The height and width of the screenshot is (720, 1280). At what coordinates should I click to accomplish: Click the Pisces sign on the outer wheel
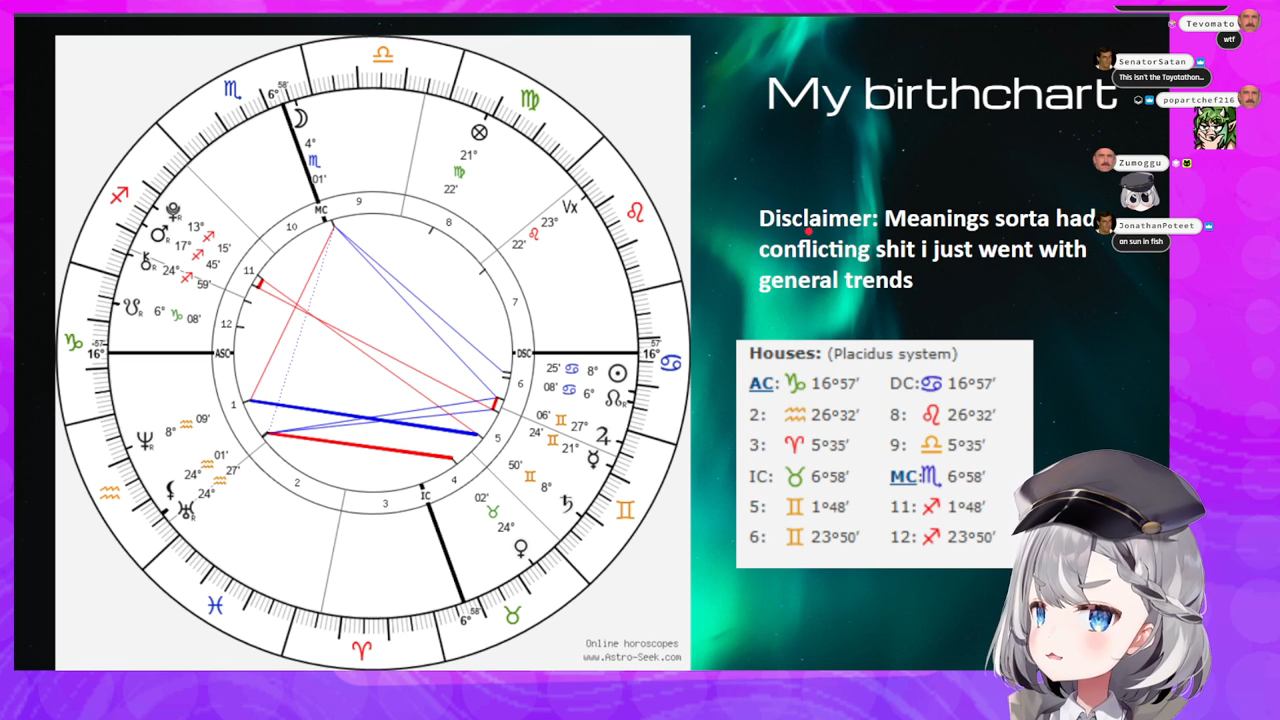coord(215,605)
